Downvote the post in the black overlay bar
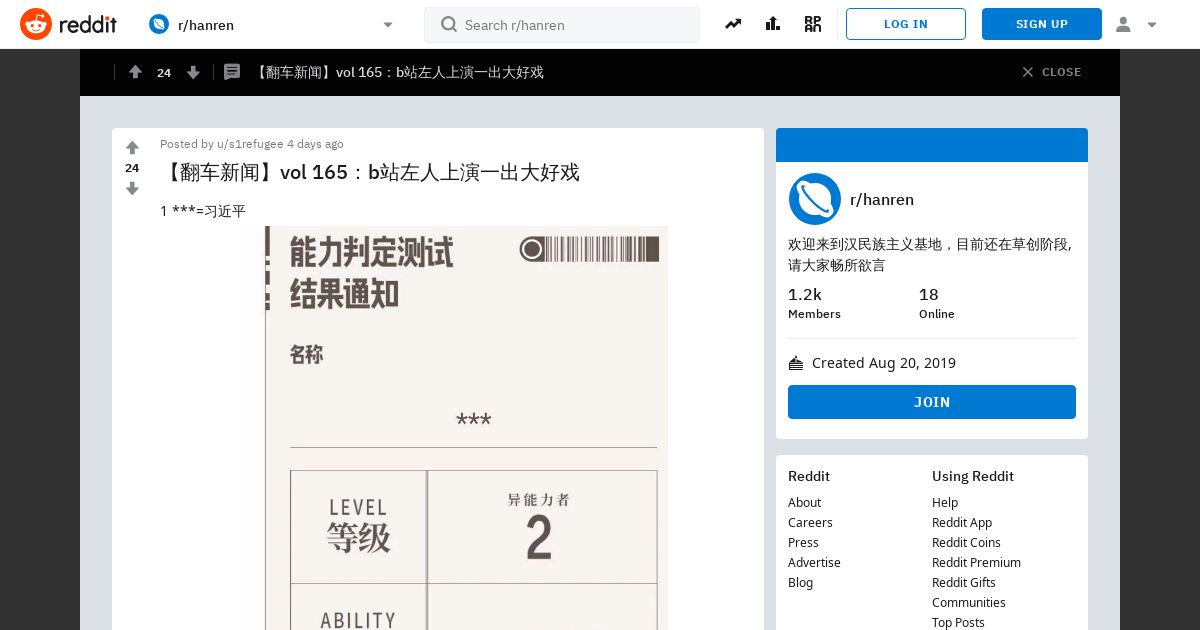The width and height of the screenshot is (1200, 630). tap(193, 72)
